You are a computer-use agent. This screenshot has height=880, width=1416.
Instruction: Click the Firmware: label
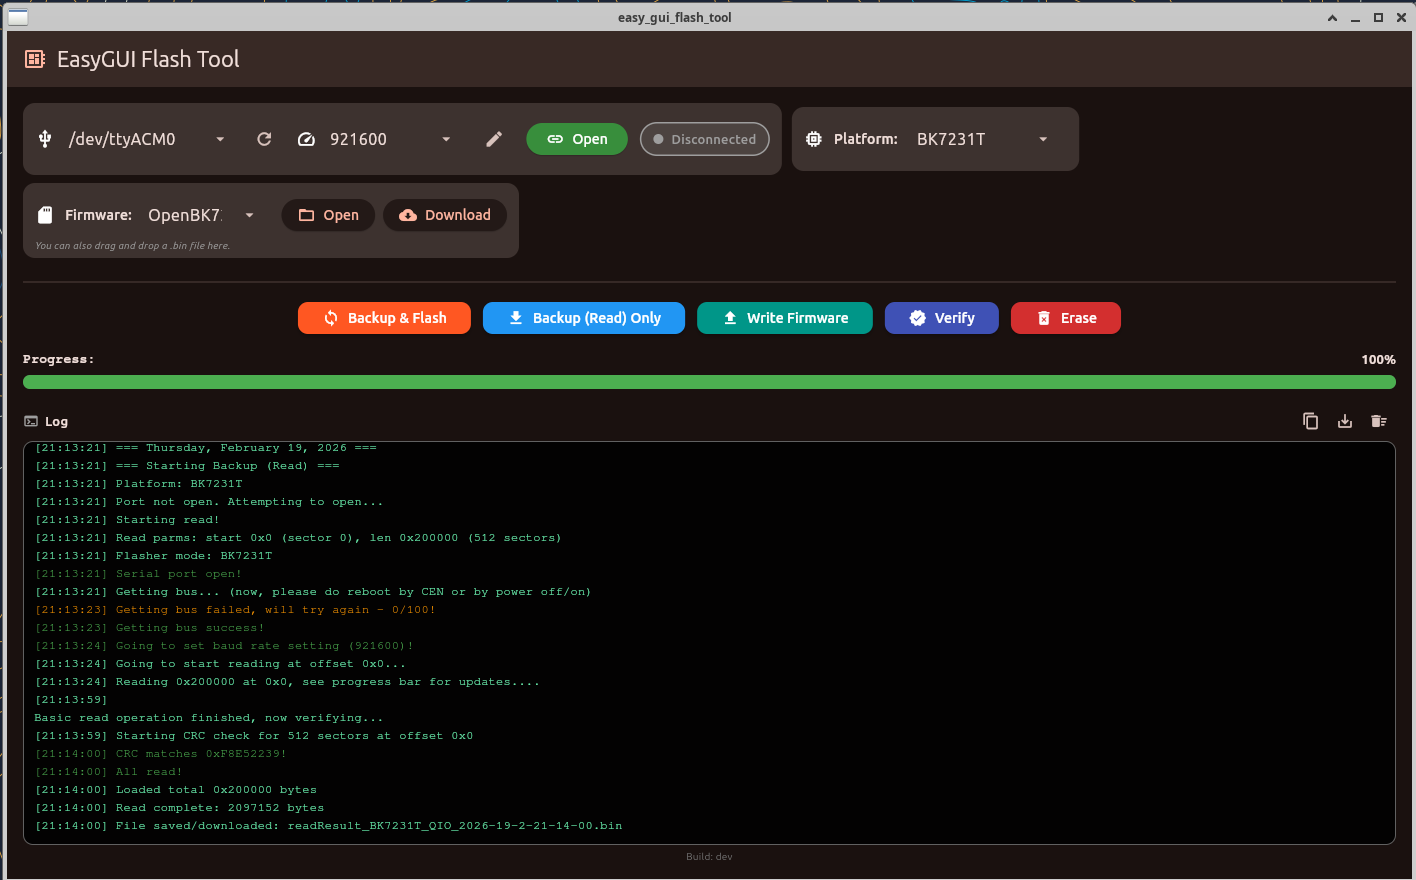pos(99,215)
